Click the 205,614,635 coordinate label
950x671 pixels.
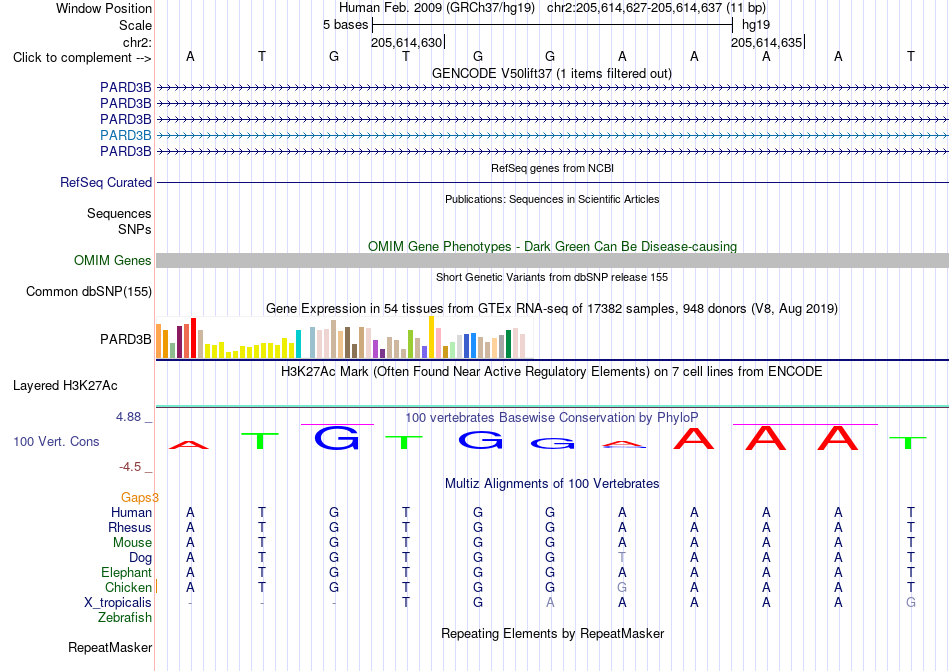tap(766, 42)
